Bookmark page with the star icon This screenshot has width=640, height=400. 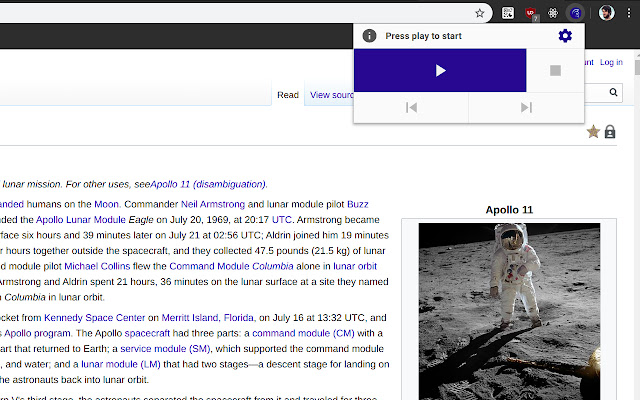pyautogui.click(x=480, y=13)
